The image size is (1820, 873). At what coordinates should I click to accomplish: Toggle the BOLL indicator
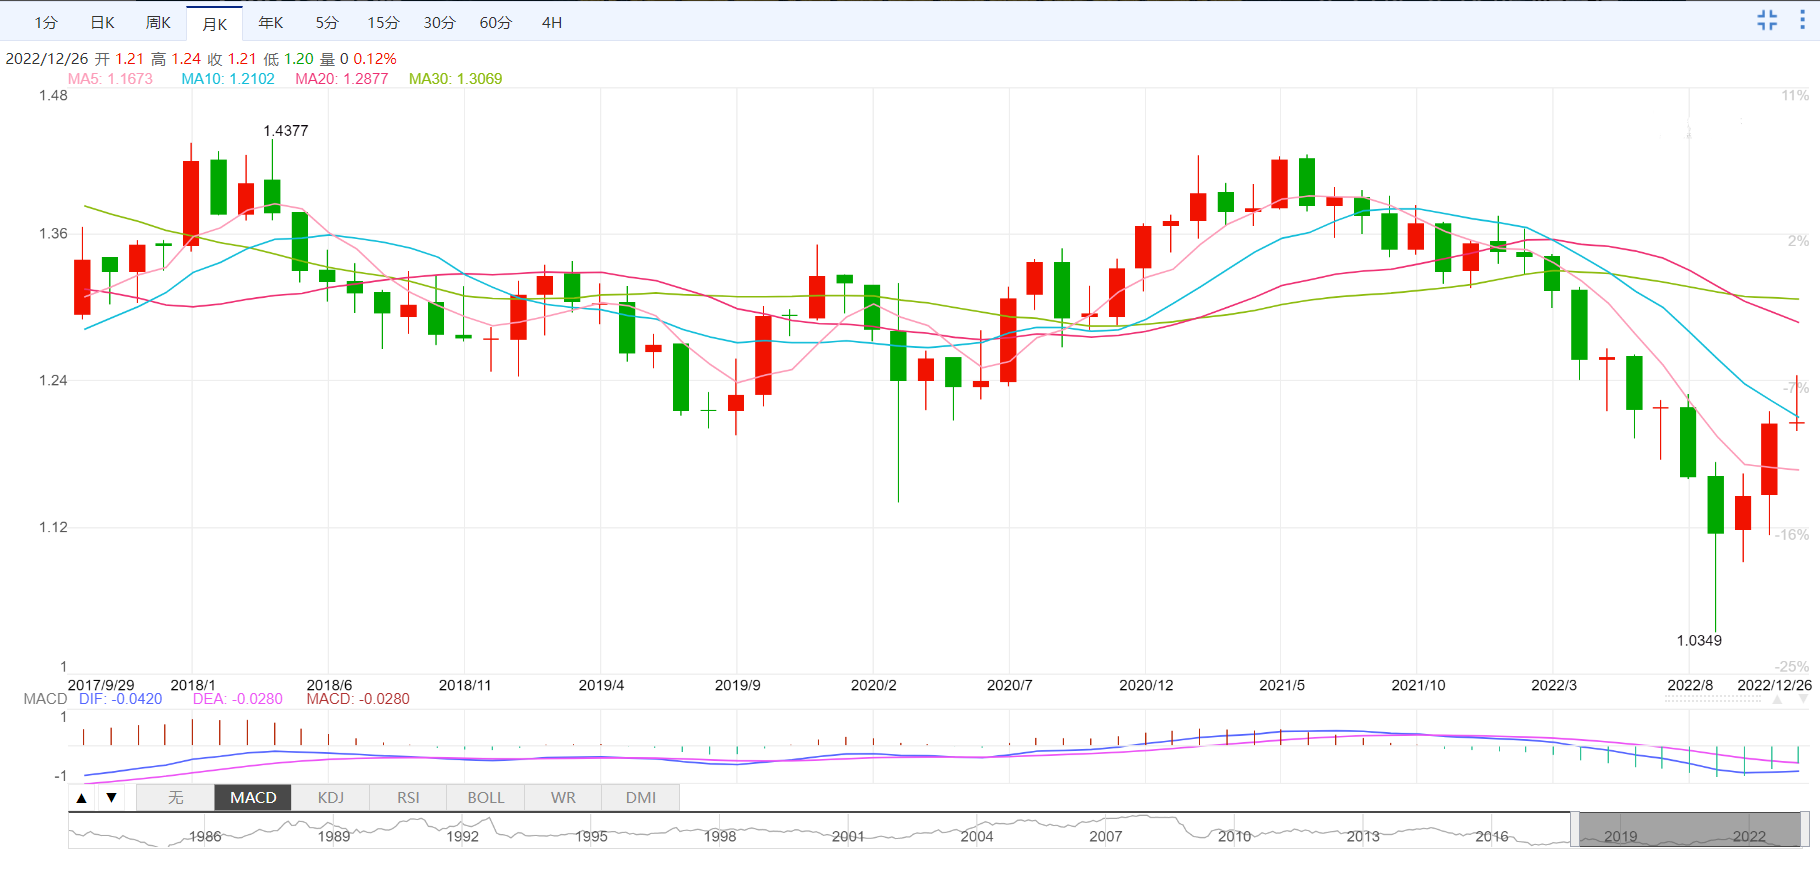486,798
